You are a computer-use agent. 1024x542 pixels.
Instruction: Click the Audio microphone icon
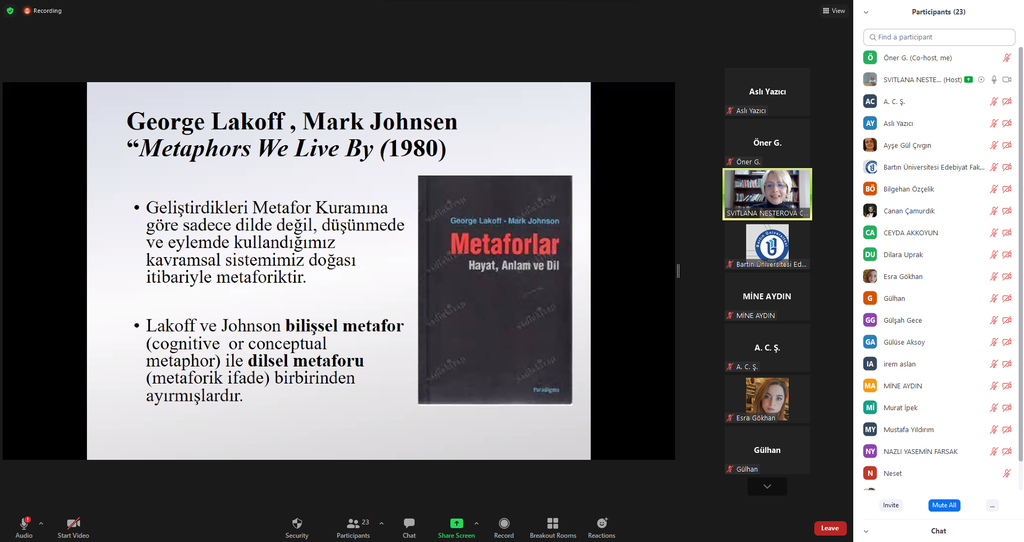(24, 523)
